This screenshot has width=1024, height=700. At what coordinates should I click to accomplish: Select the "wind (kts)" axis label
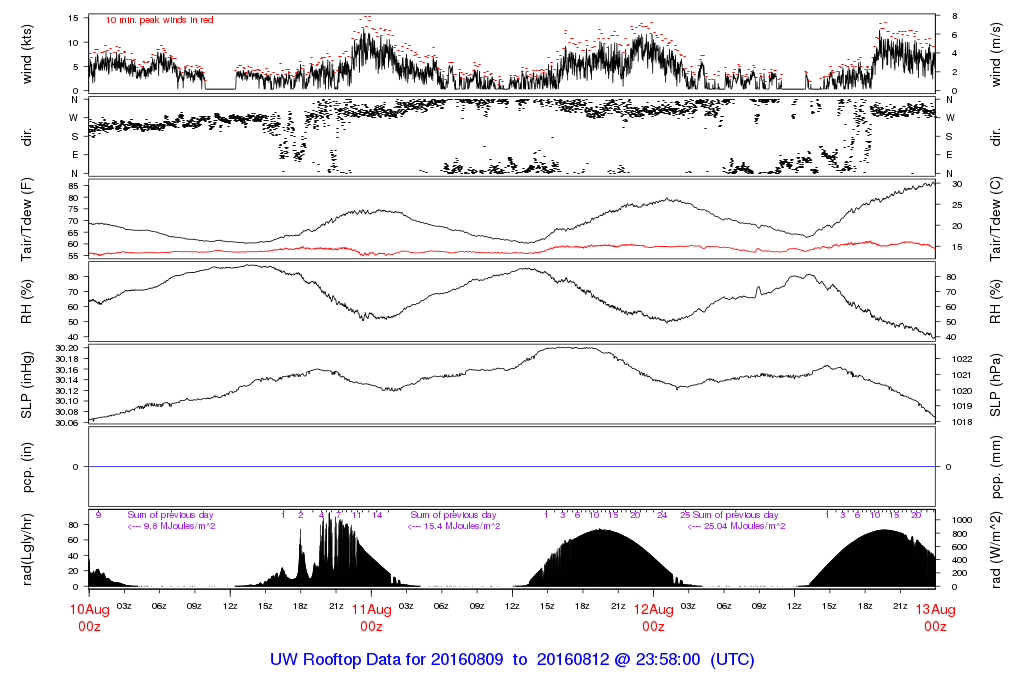[x=27, y=54]
